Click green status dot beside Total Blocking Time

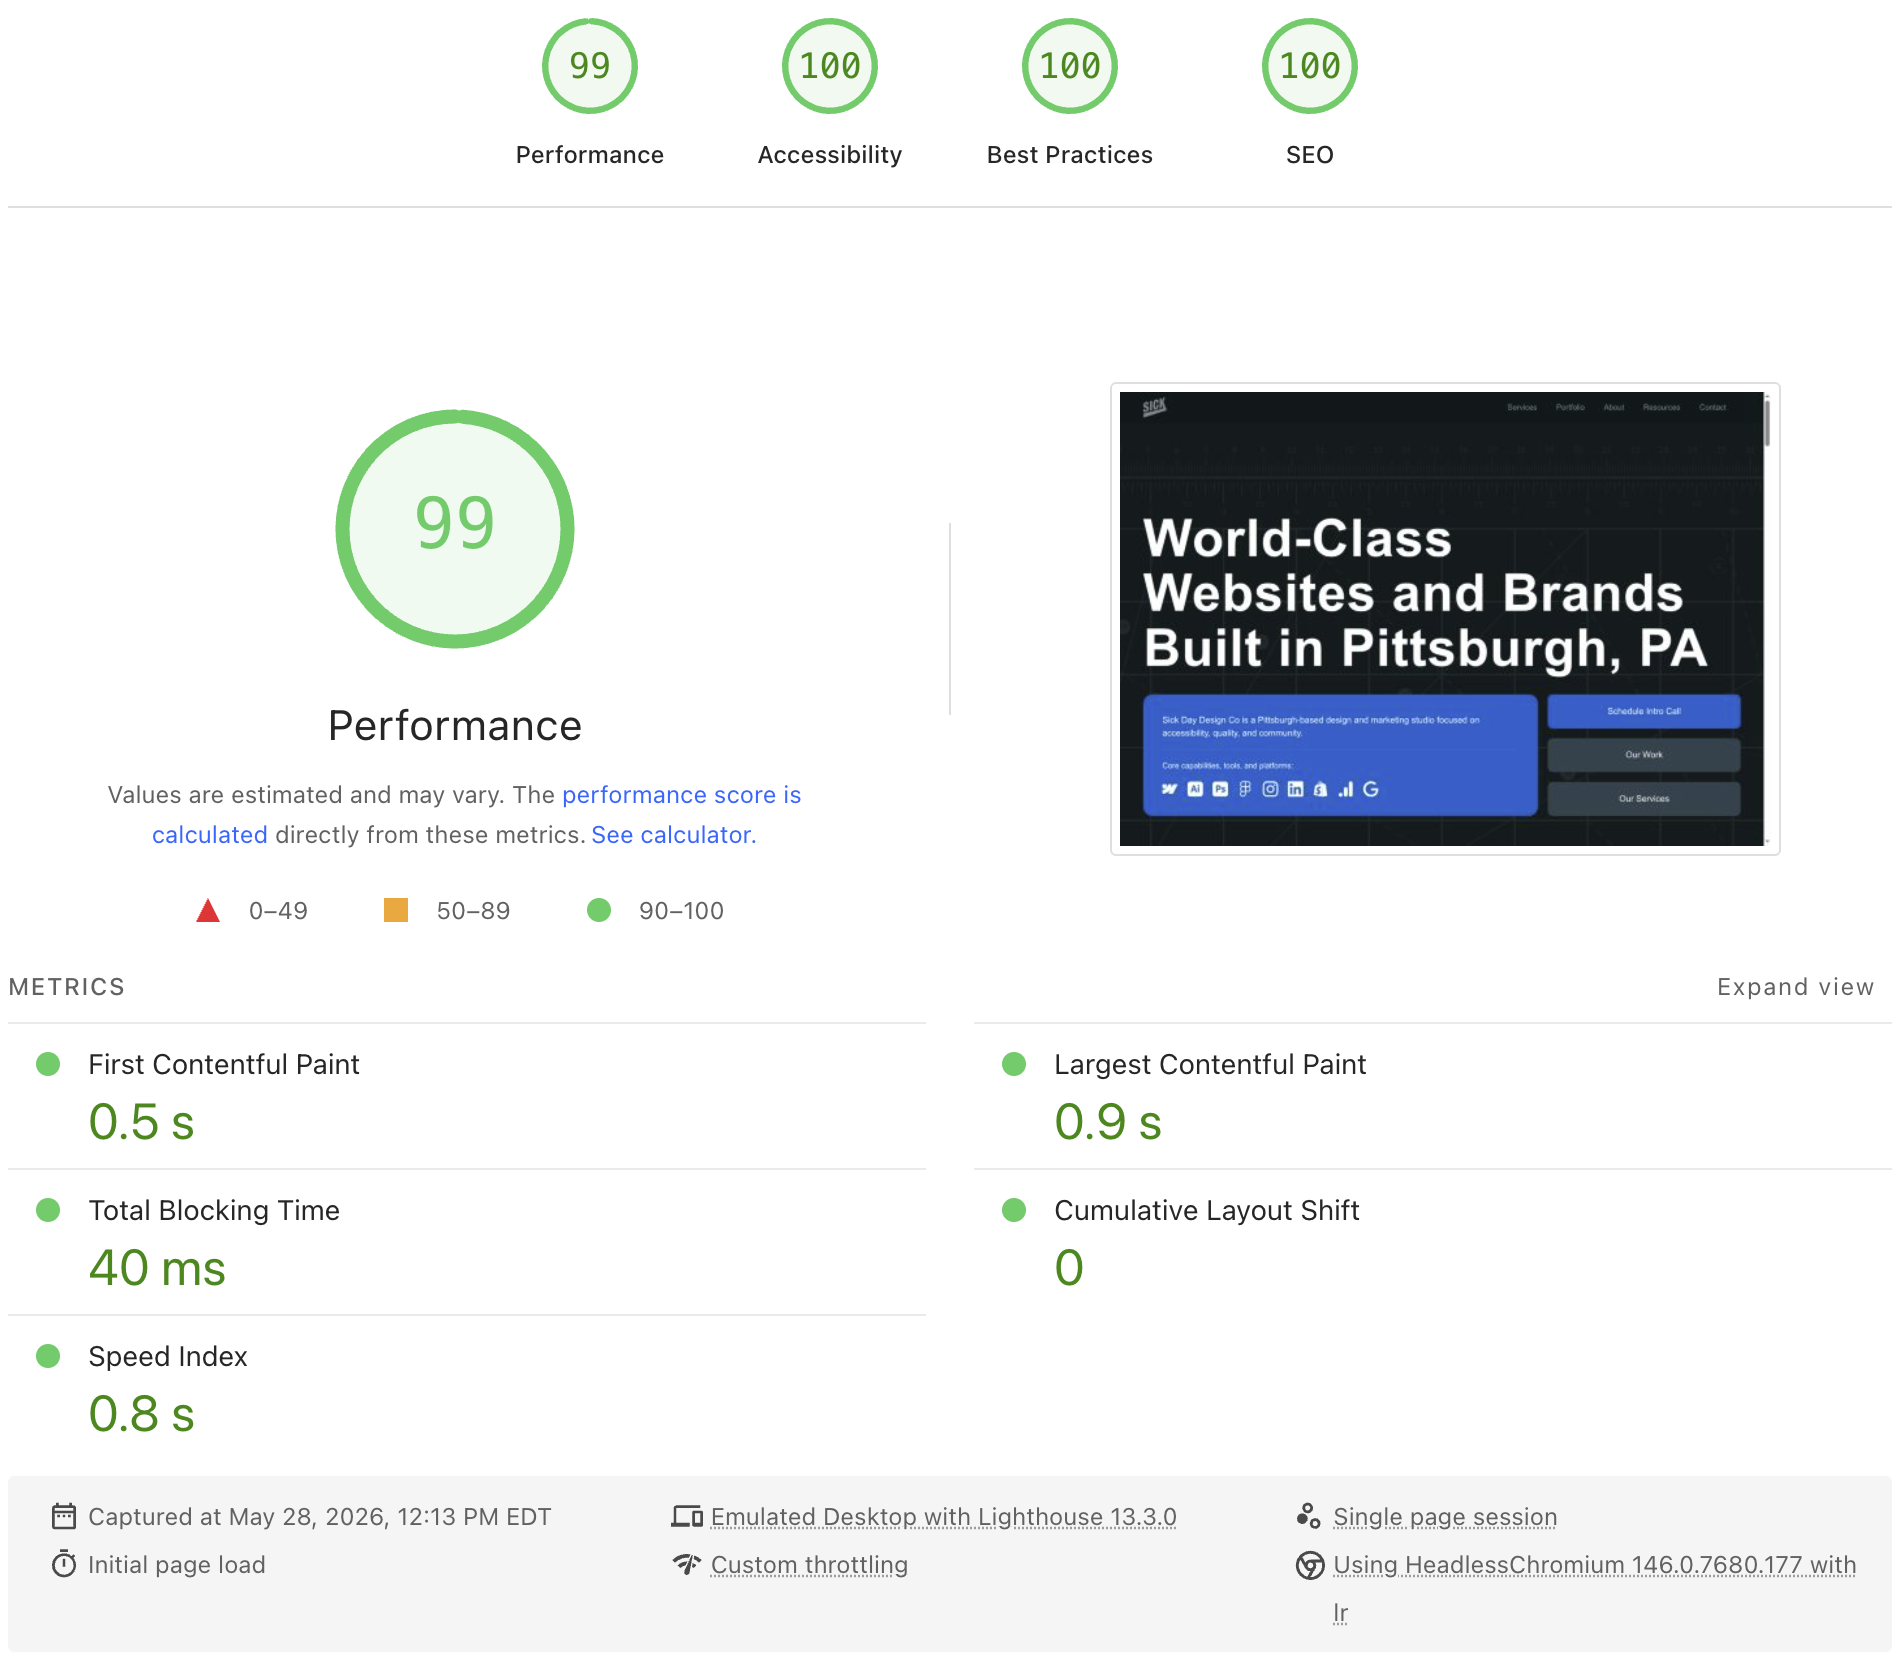point(48,1210)
